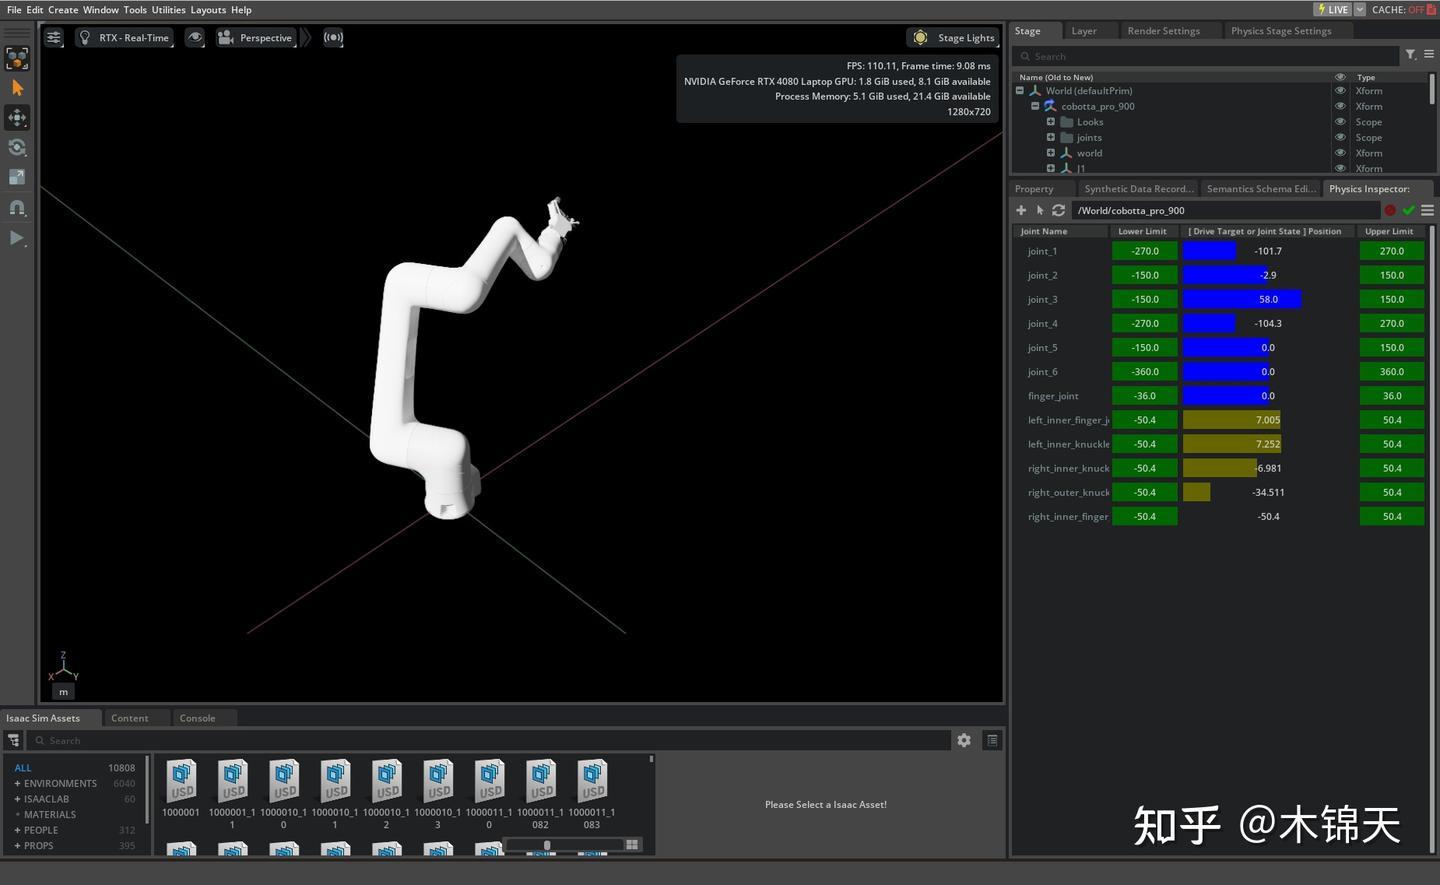Toggle visibility of cobotta_pro_900 prim
Viewport: 1440px width, 885px height.
point(1341,106)
